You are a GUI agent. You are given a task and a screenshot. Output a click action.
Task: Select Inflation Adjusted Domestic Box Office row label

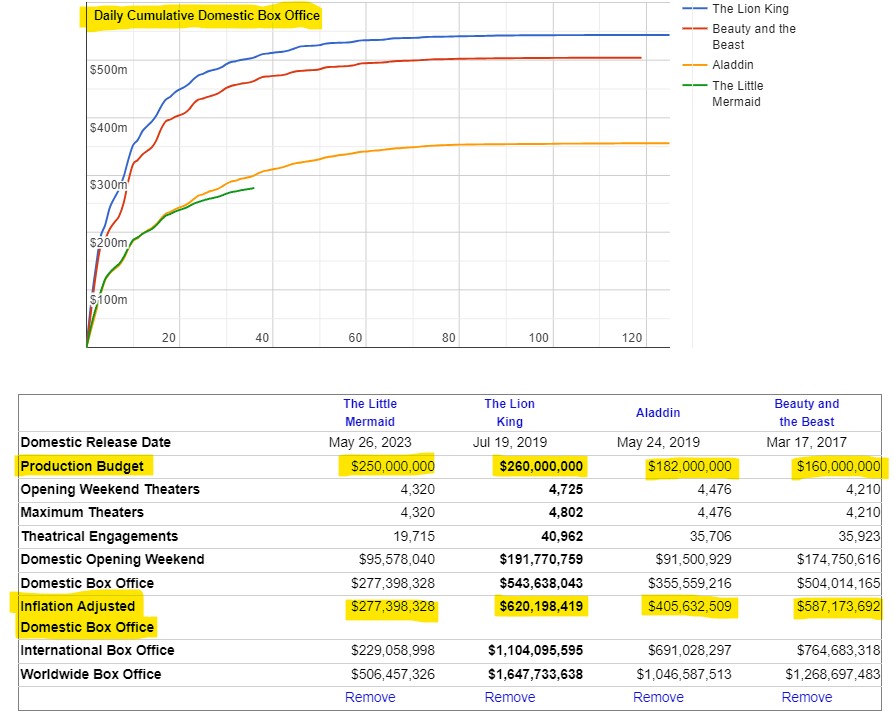(x=86, y=616)
